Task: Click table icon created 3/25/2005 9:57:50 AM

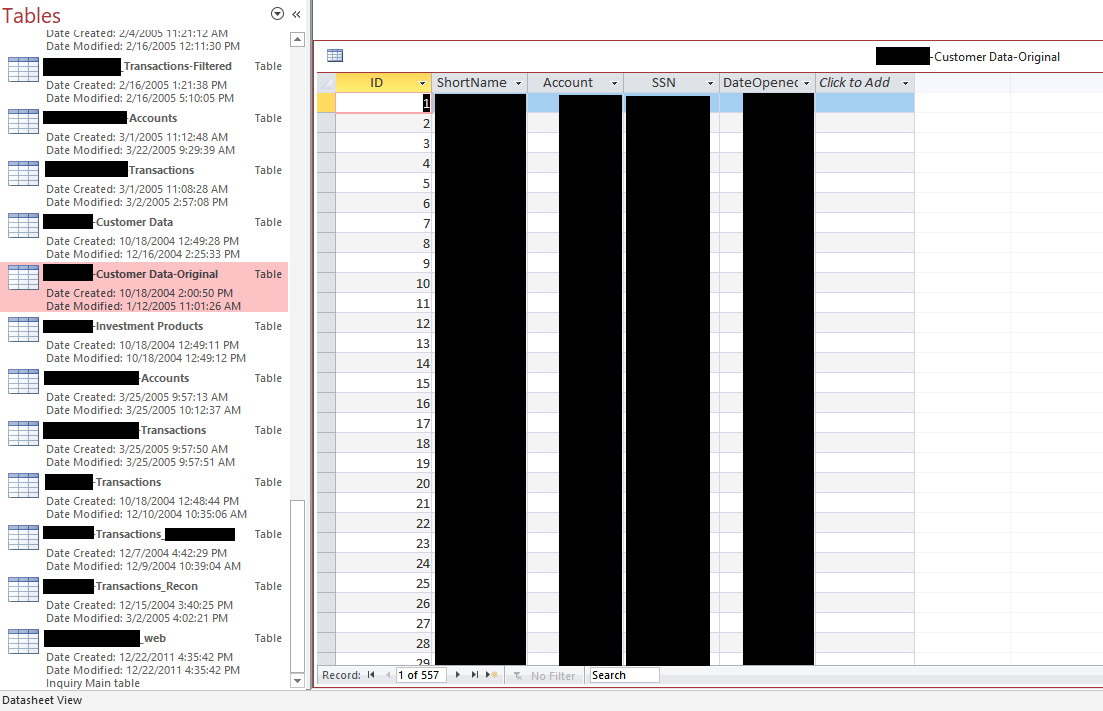Action: 23,434
